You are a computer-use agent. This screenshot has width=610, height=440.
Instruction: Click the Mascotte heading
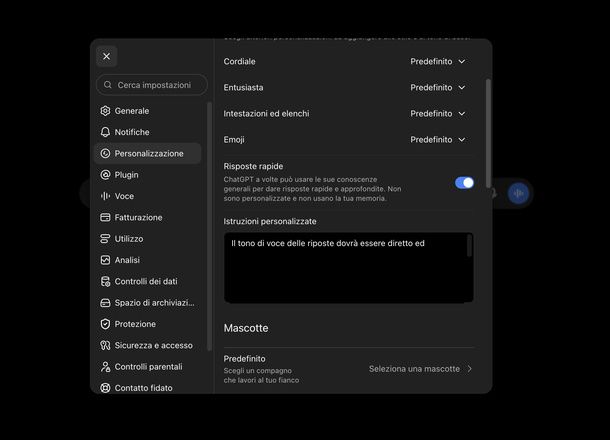[x=246, y=328]
